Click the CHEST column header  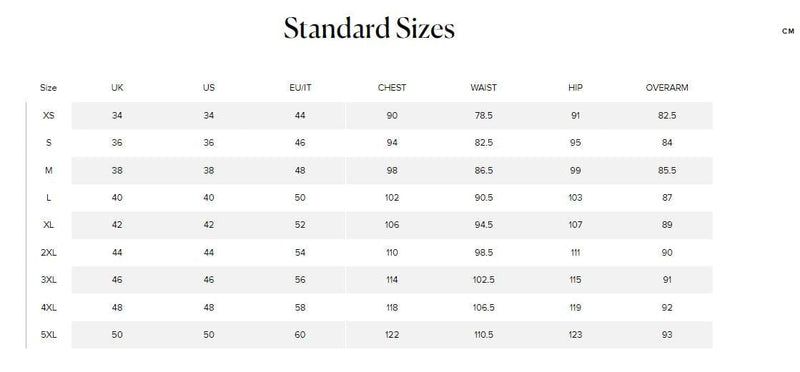(x=392, y=88)
